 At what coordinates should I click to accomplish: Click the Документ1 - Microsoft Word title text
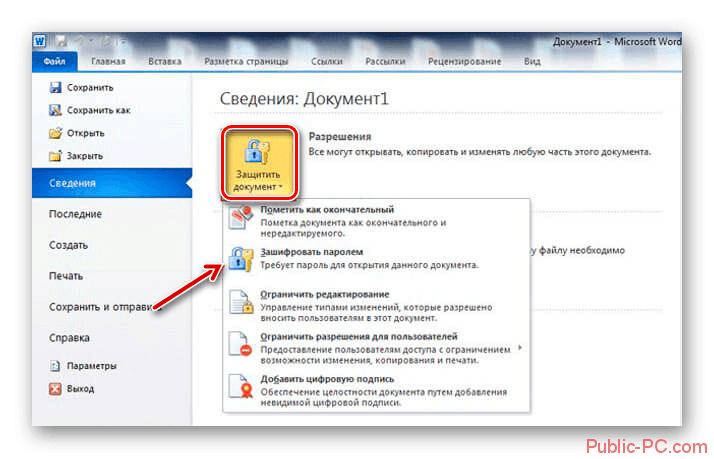tap(617, 41)
